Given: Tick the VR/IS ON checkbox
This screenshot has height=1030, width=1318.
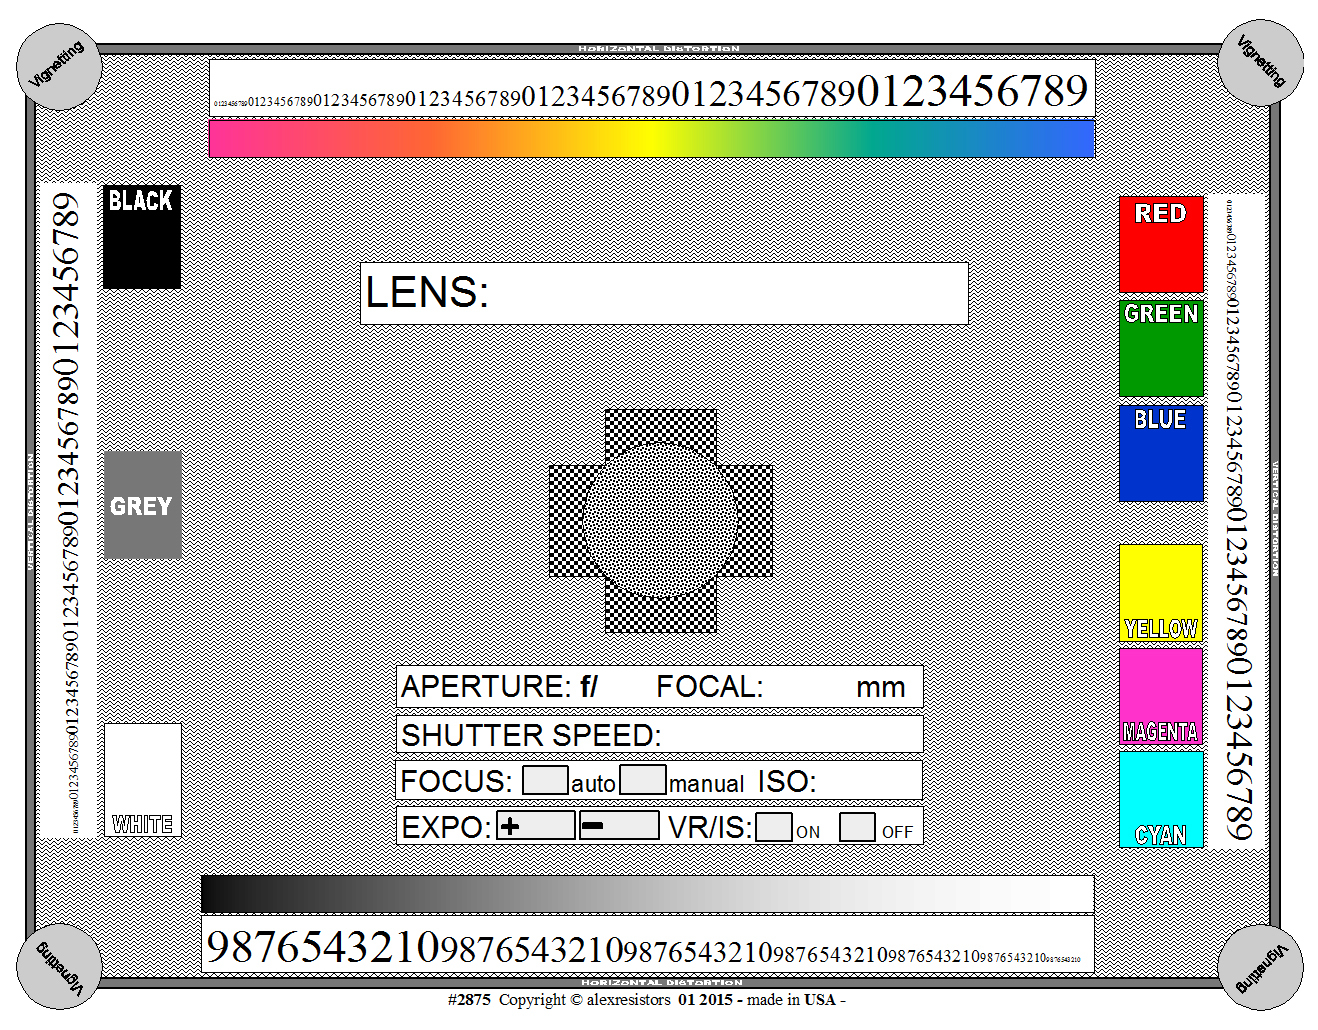Looking at the screenshot, I should [774, 827].
